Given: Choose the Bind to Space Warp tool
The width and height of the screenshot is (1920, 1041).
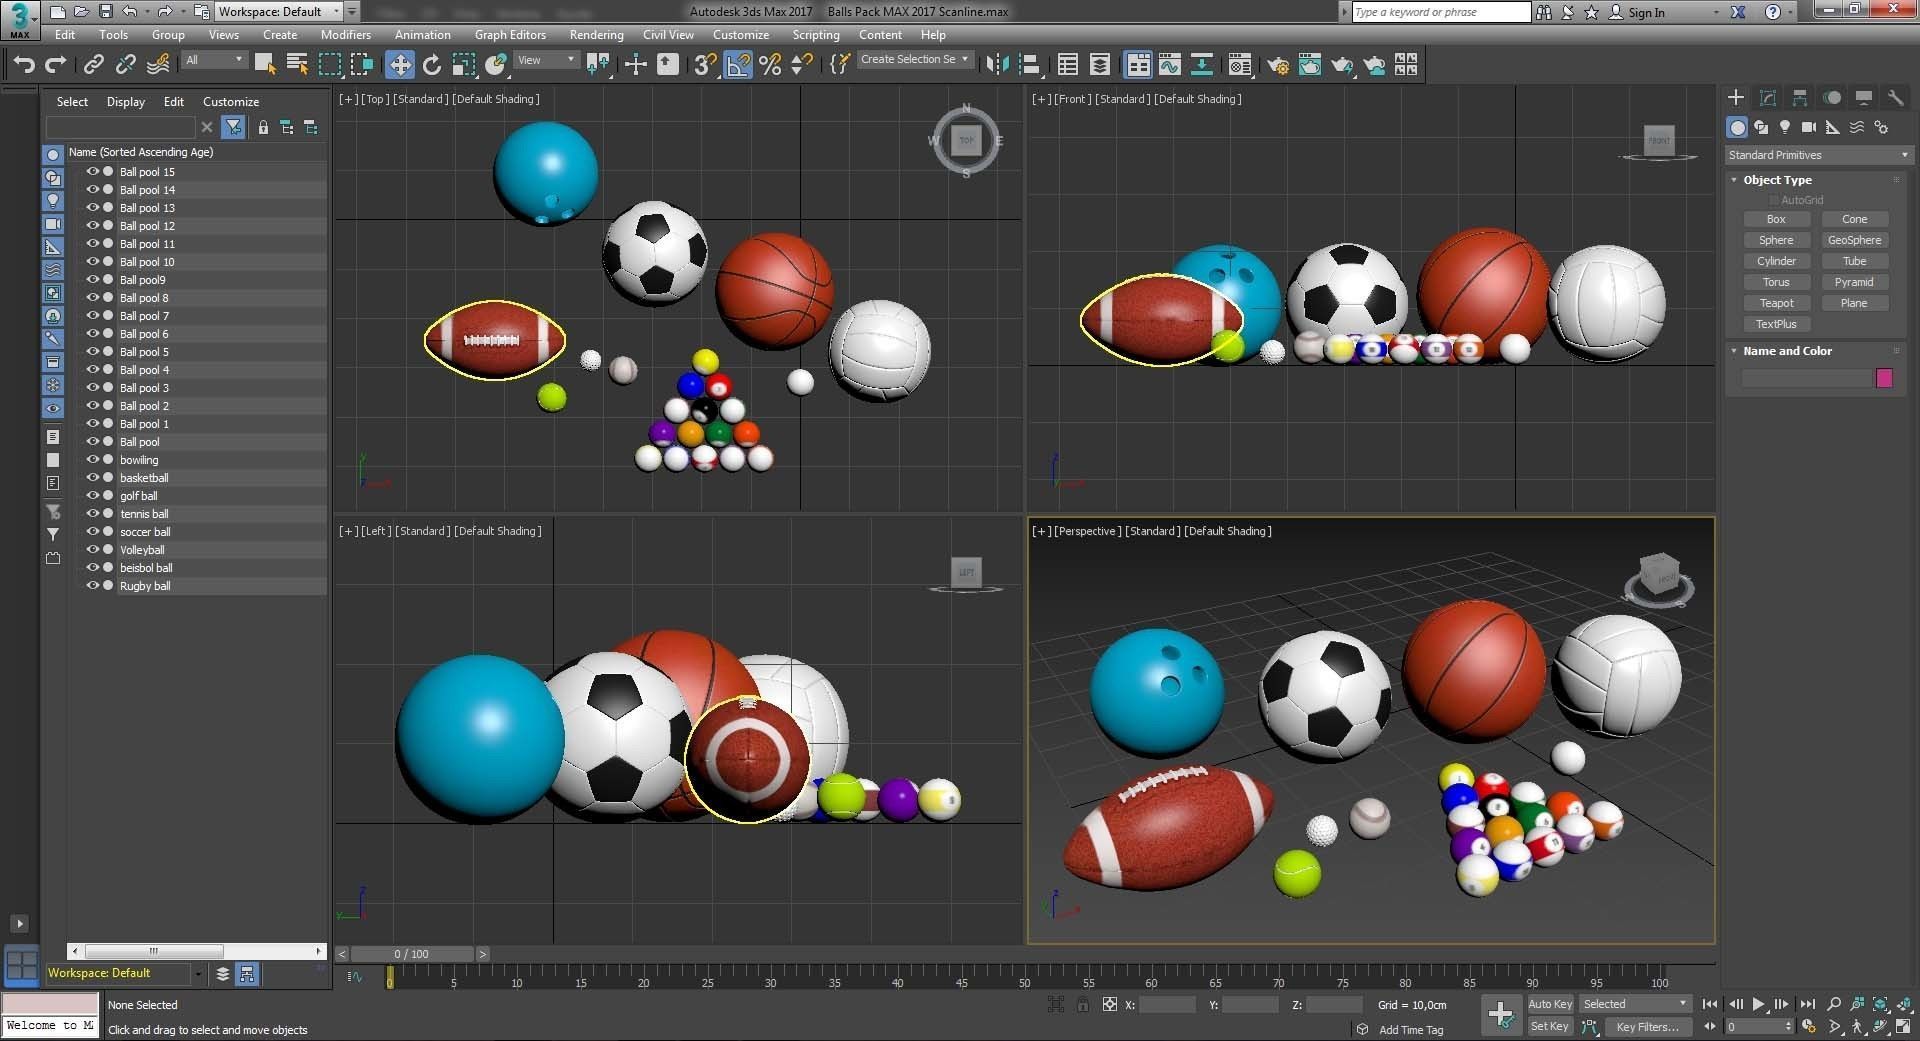Looking at the screenshot, I should coord(158,65).
